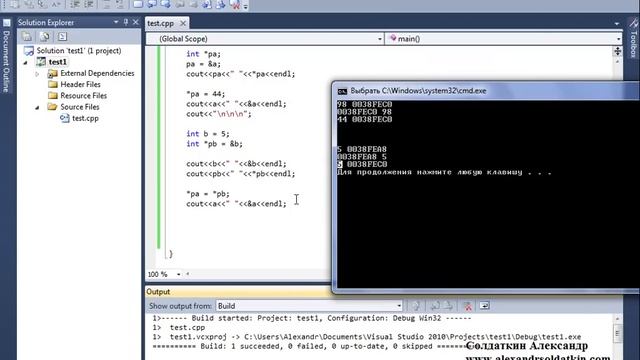Click the cmd.exe window title bar
Screen dimensions: 640x360
click(x=486, y=91)
